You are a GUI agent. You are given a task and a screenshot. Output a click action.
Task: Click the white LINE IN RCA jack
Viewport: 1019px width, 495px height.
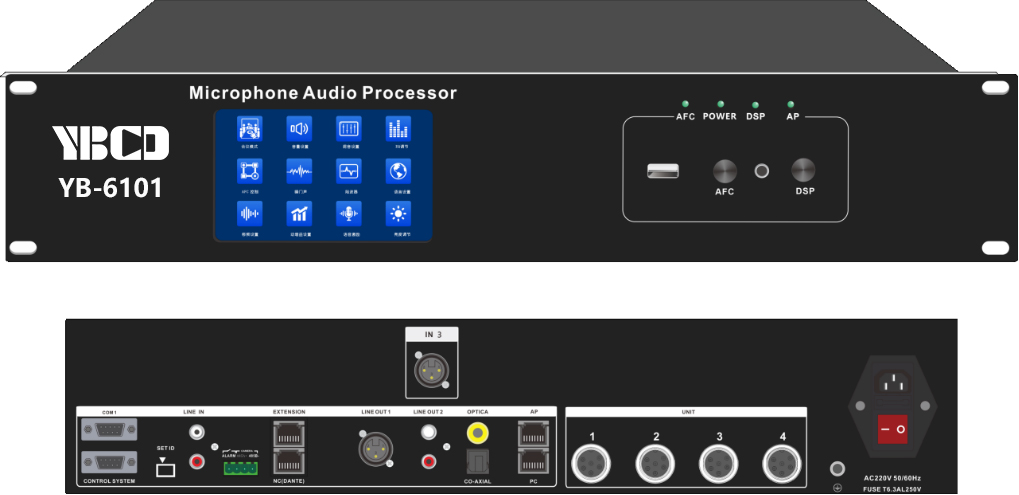(196, 431)
